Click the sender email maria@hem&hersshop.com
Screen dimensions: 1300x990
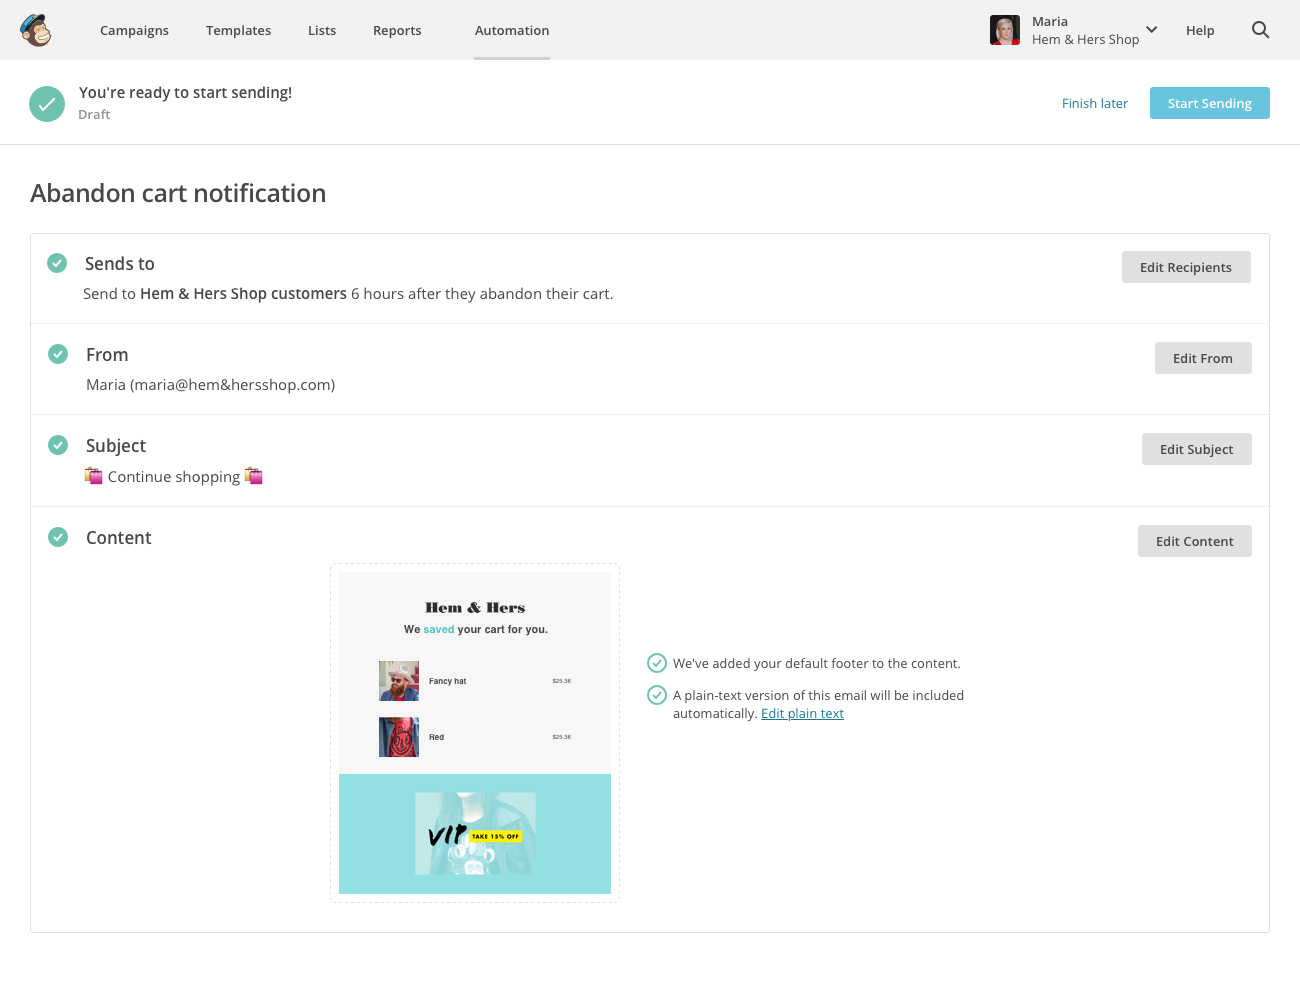tap(232, 385)
